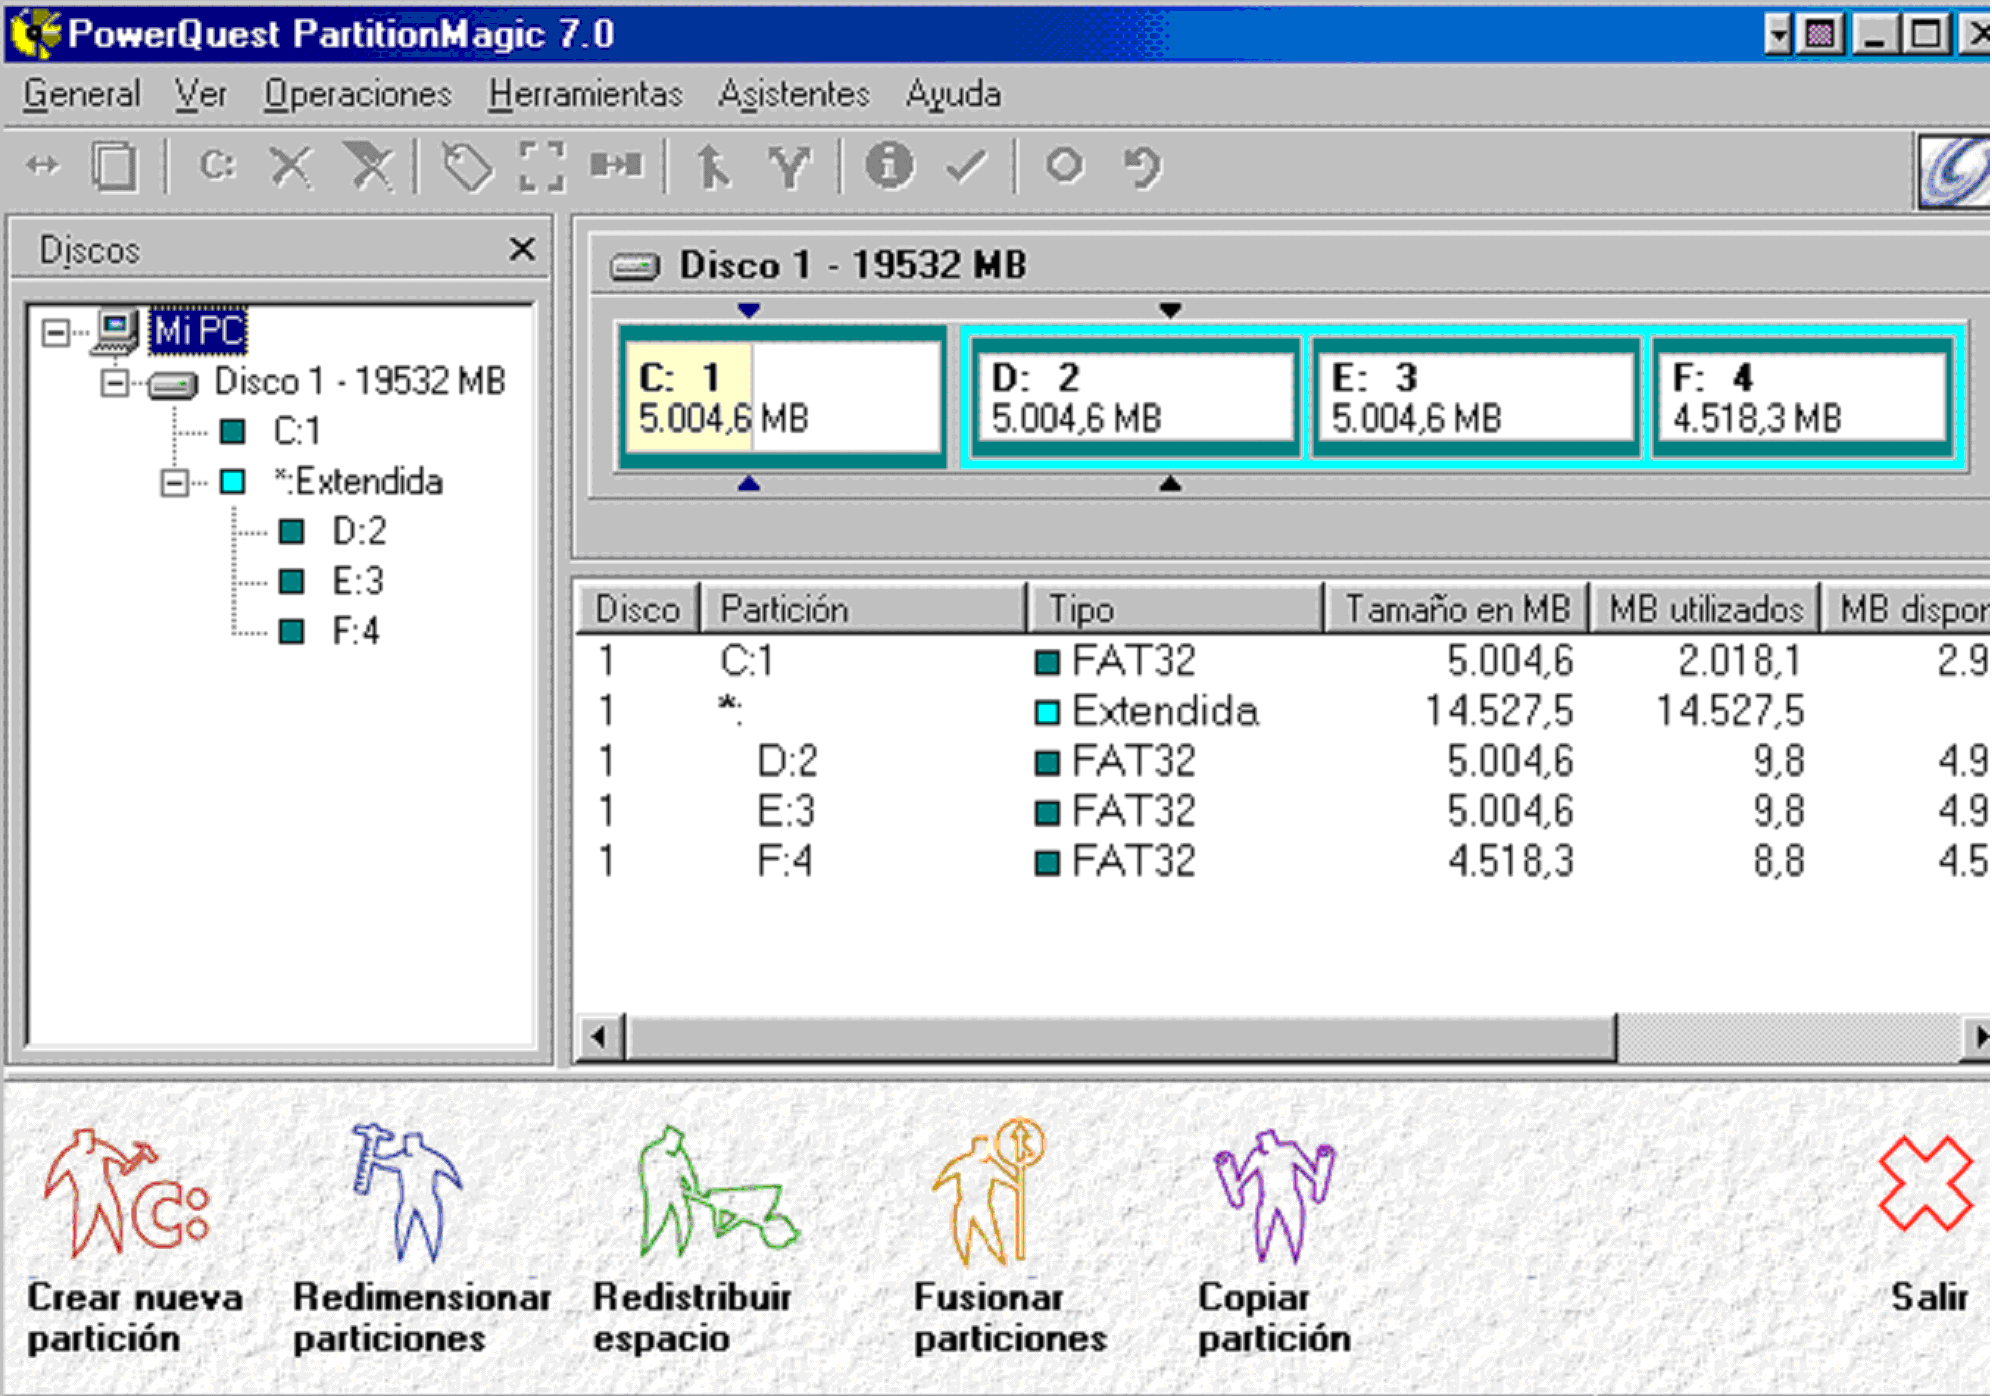Click the horizontal scrollbar thumb in partition list
The height and width of the screenshot is (1396, 1992).
pyautogui.click(x=1120, y=1037)
